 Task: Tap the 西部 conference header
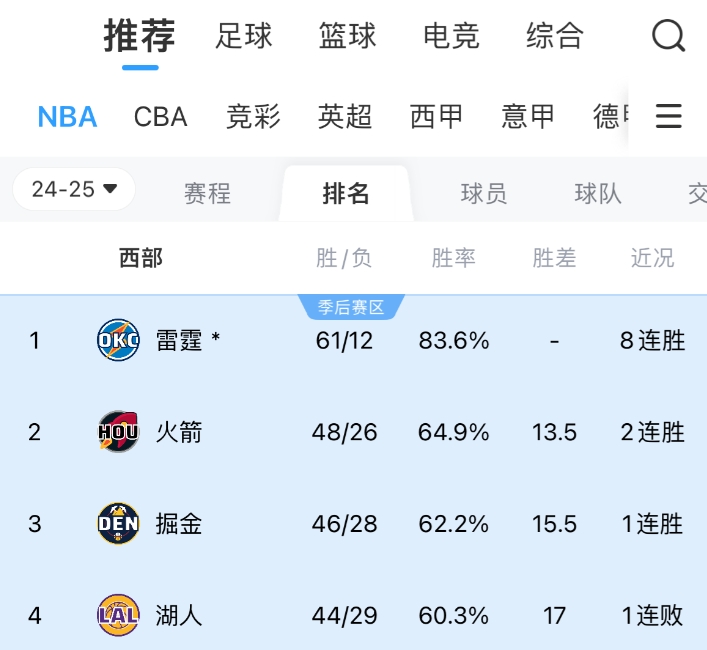(141, 259)
